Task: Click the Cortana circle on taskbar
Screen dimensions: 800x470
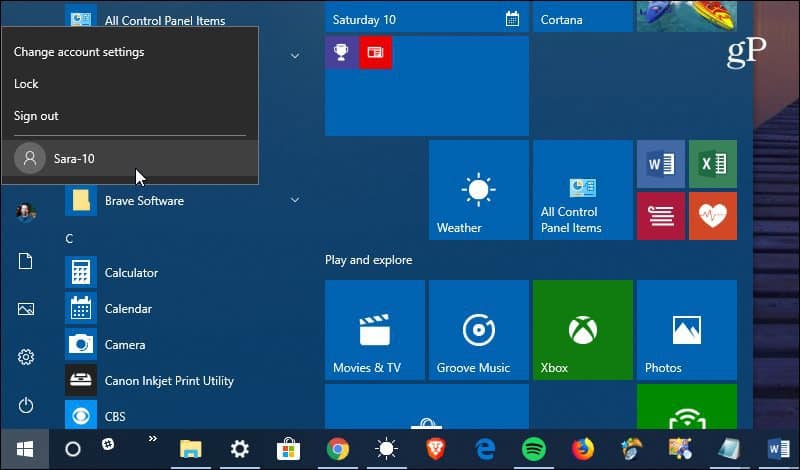Action: click(x=73, y=449)
